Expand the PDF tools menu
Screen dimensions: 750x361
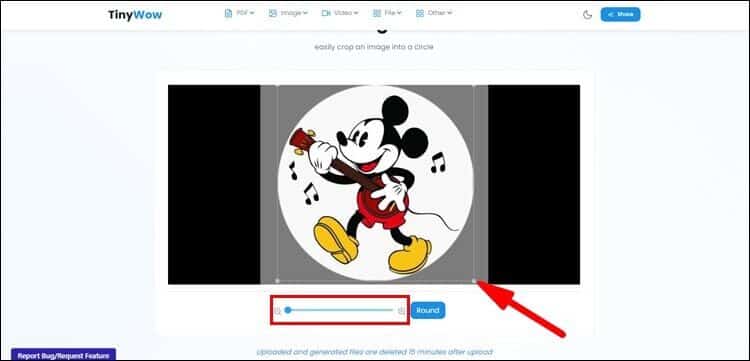point(240,13)
